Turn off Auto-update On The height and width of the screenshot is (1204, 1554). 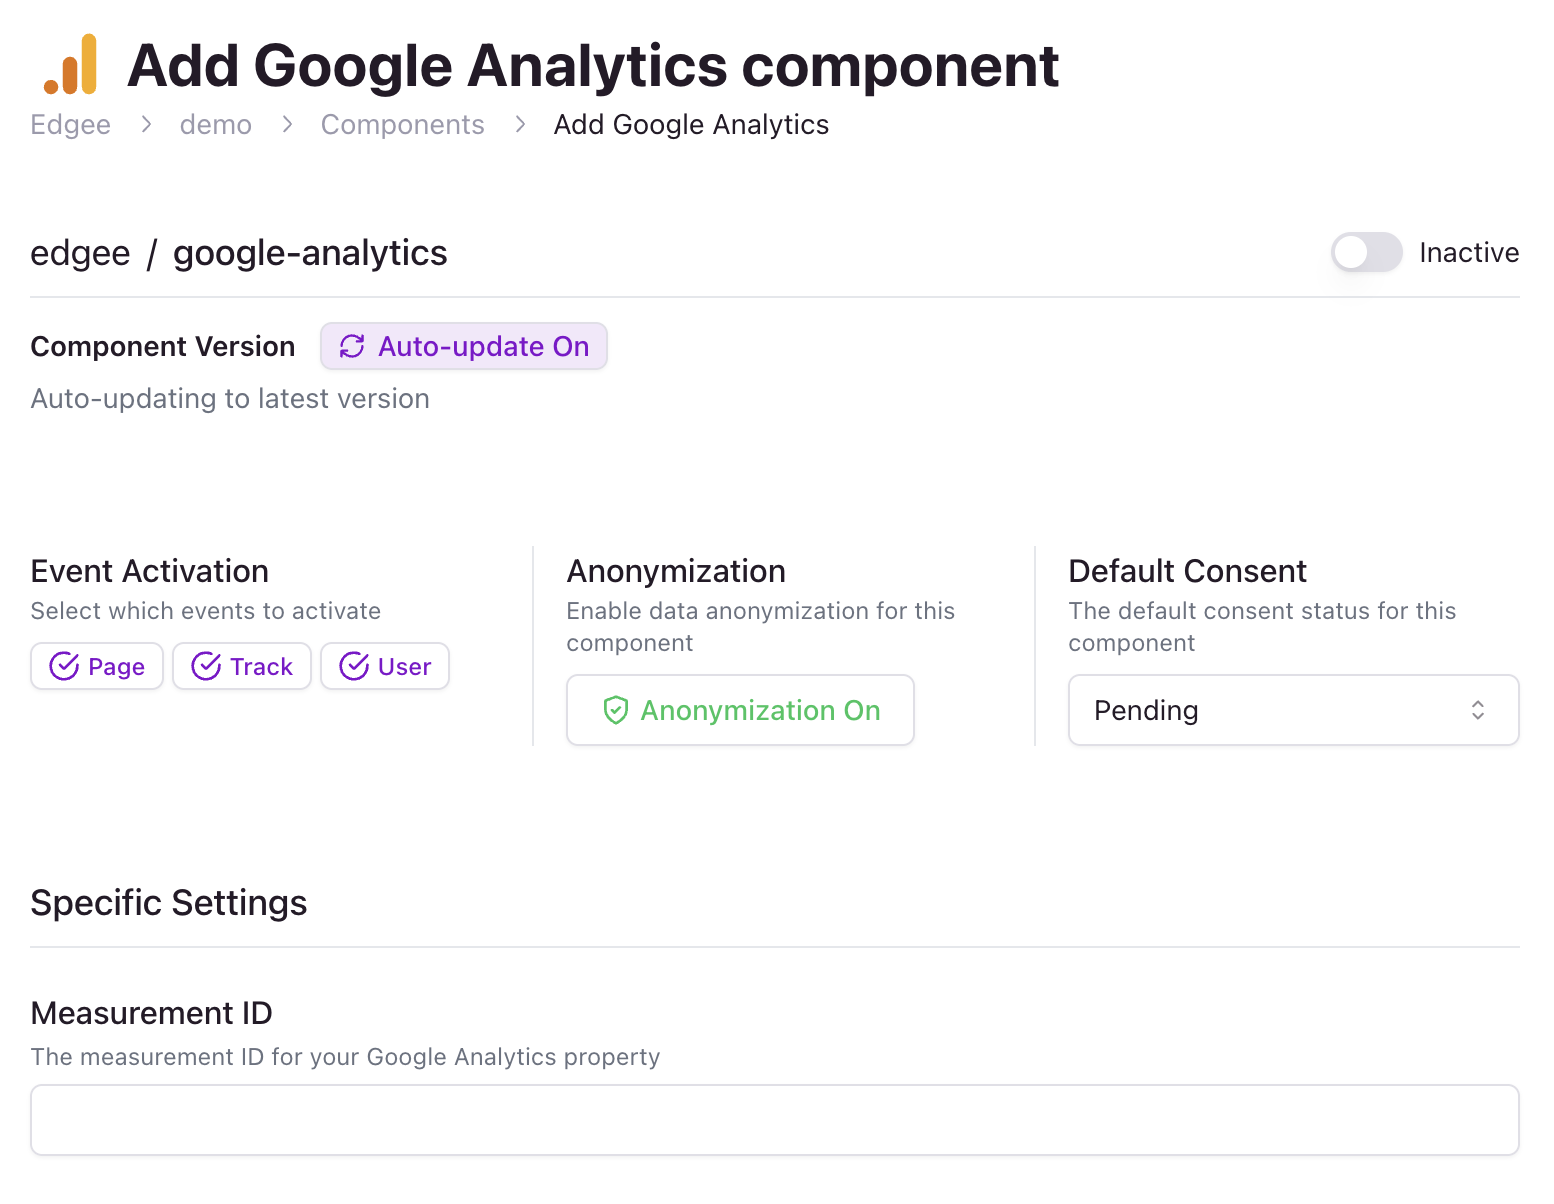[x=463, y=346]
